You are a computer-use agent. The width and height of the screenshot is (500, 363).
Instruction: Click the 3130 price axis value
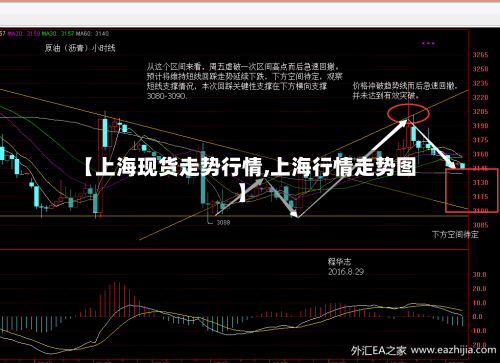(x=480, y=183)
